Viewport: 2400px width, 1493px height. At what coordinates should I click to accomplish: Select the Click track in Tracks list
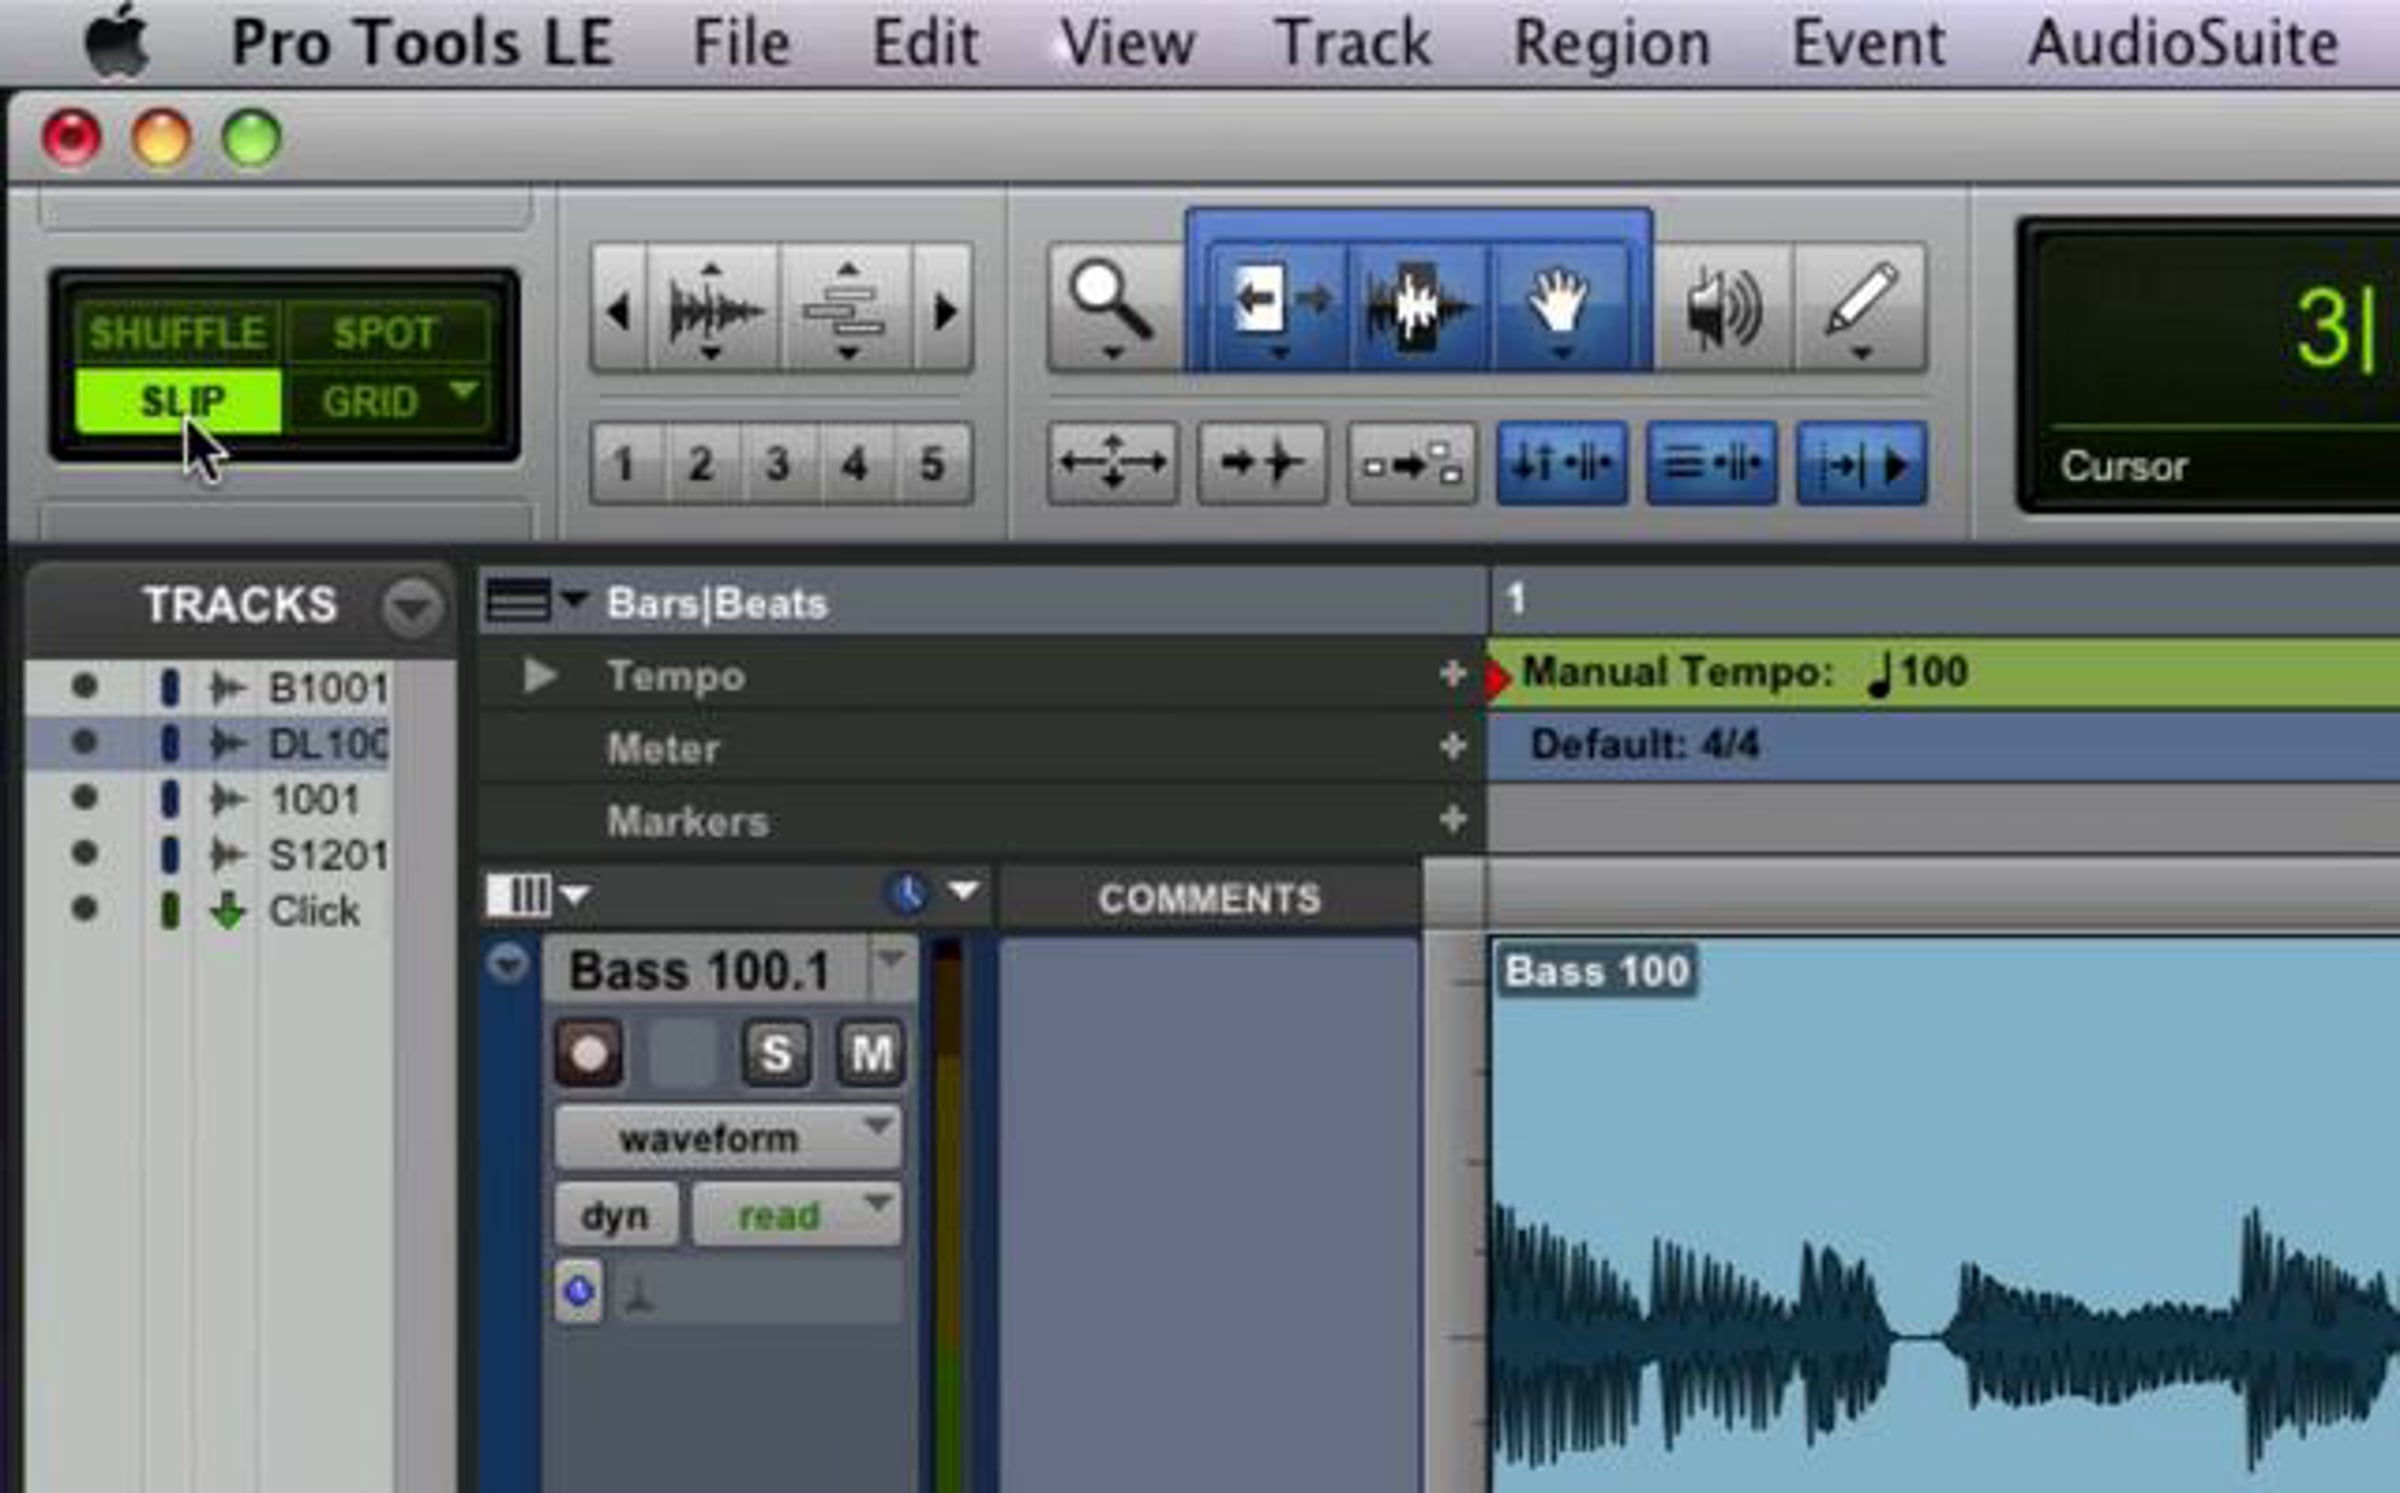pyautogui.click(x=313, y=911)
